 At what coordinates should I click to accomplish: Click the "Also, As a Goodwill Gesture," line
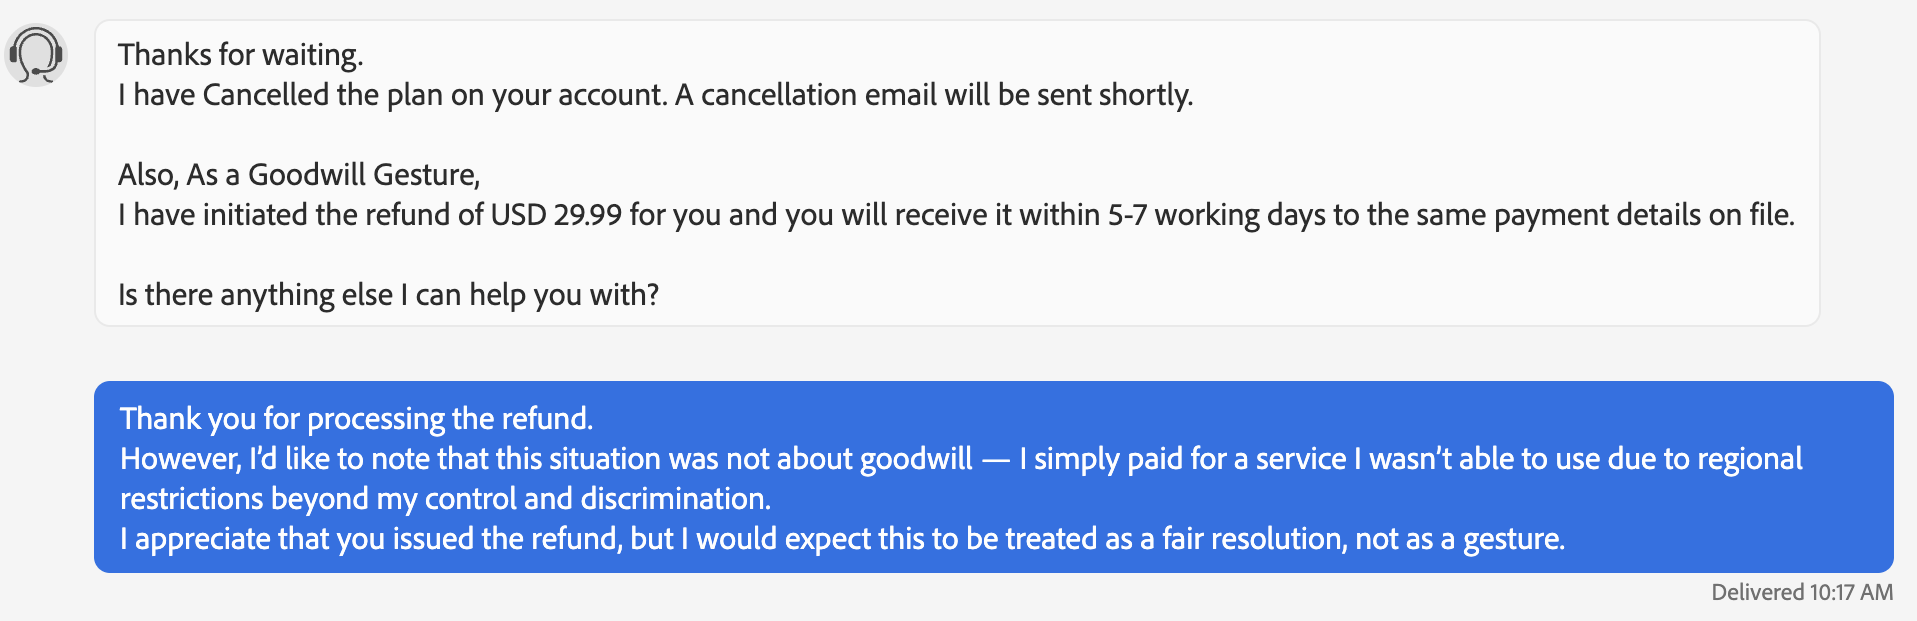coord(299,175)
